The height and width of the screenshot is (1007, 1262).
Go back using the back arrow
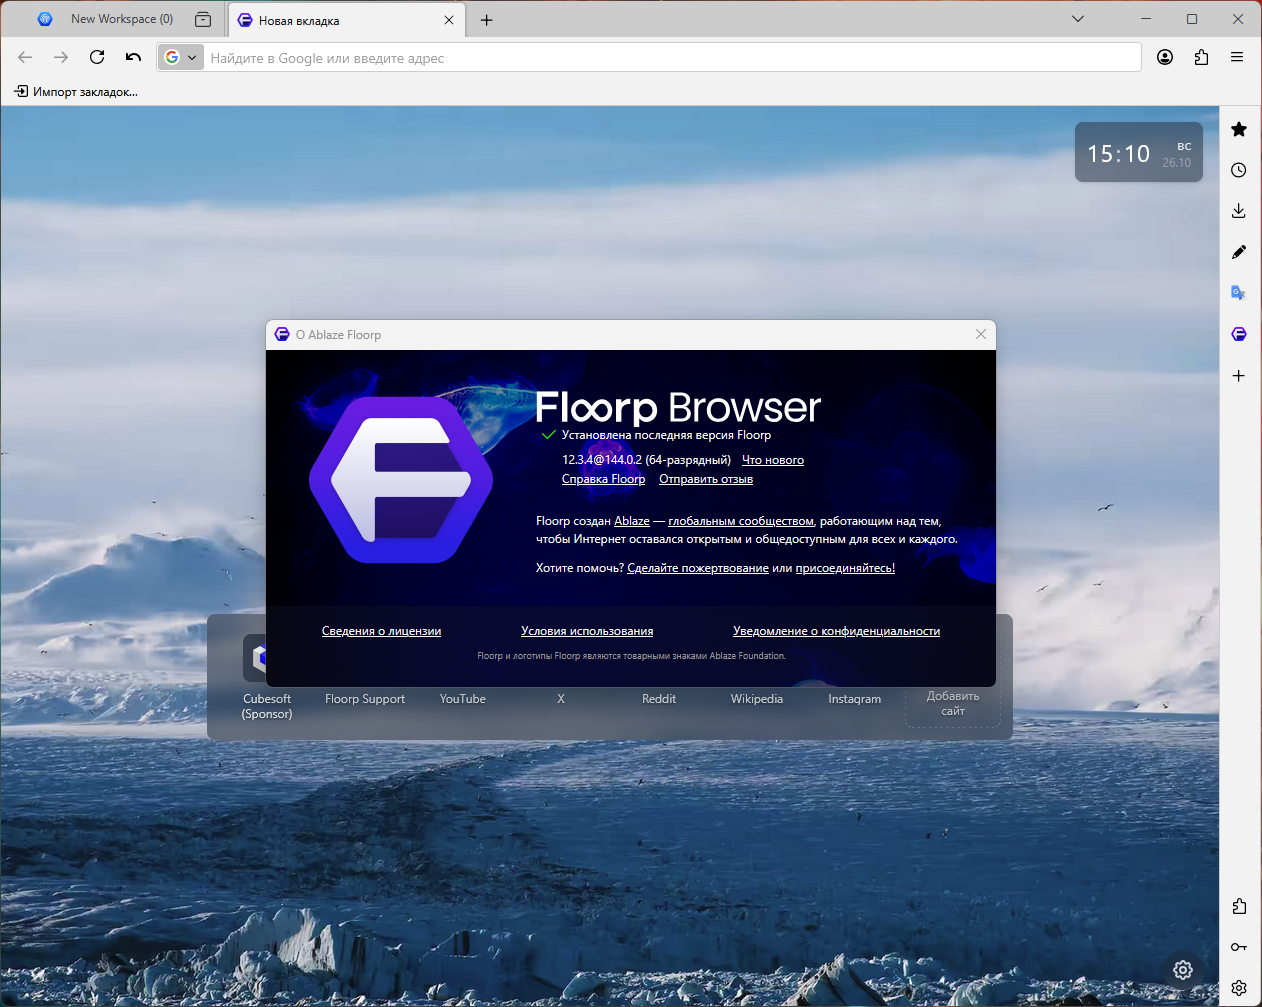point(25,57)
